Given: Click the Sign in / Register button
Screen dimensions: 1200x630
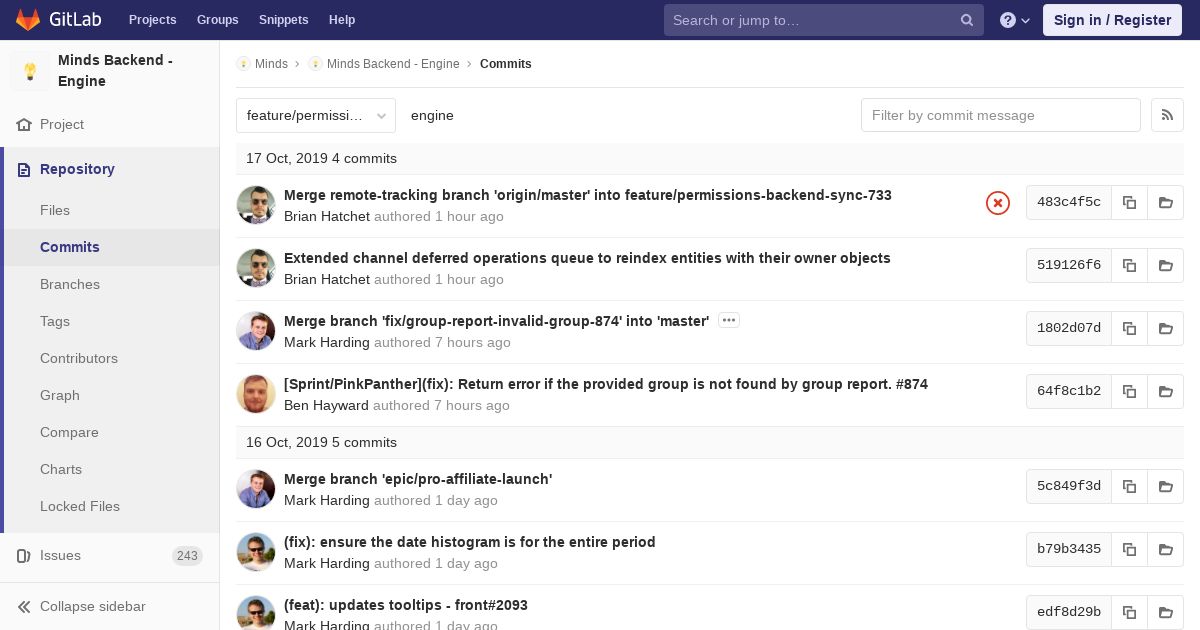Looking at the screenshot, I should [x=1112, y=20].
